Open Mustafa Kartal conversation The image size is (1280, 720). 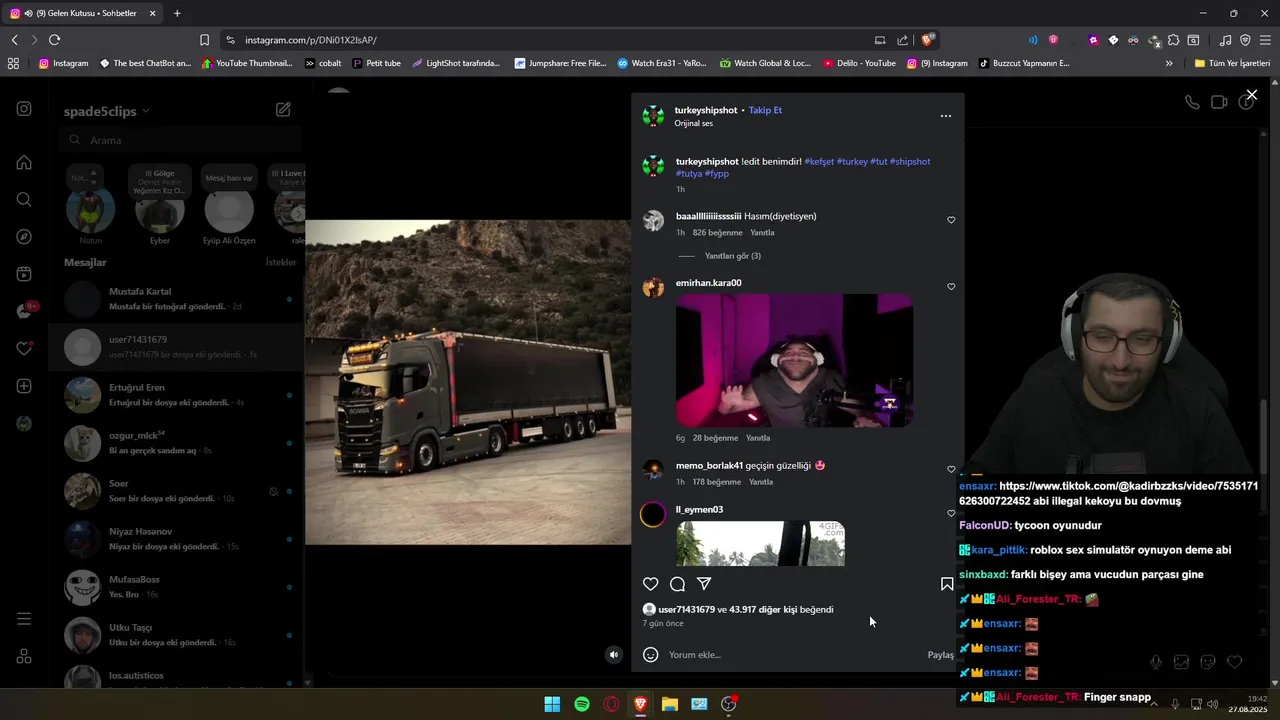click(x=176, y=299)
